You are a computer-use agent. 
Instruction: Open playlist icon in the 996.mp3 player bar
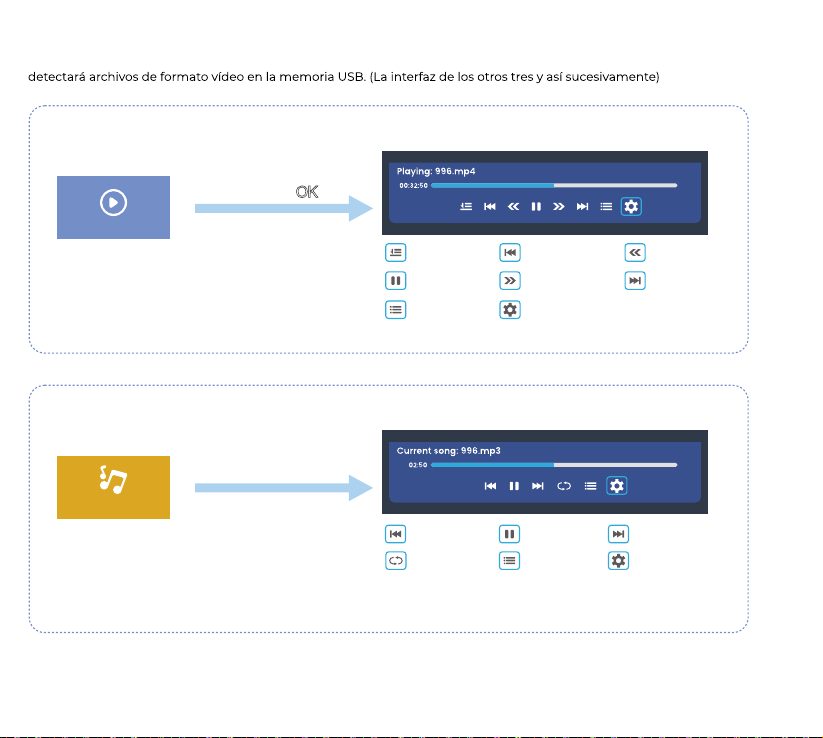[x=590, y=486]
